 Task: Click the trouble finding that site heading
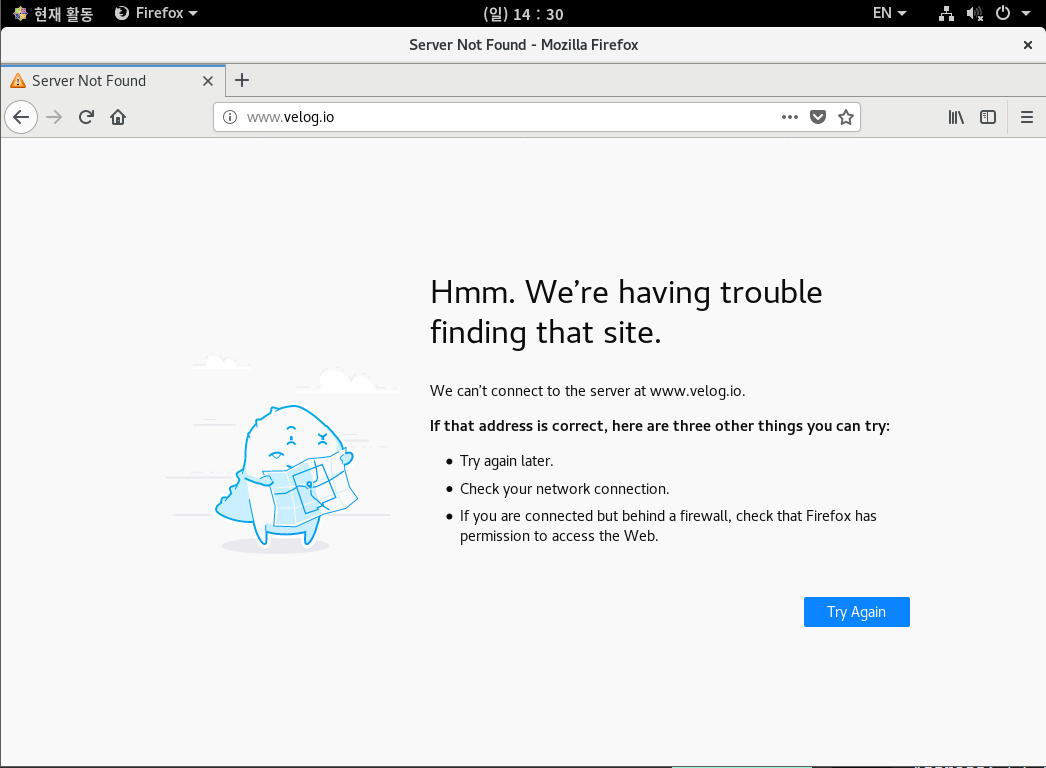626,312
